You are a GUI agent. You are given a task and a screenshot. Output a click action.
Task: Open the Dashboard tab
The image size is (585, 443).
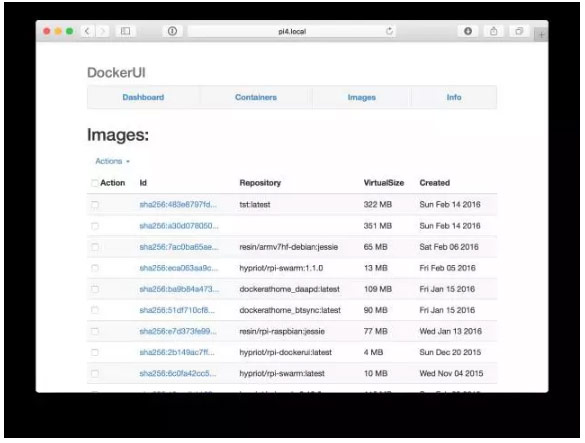coord(143,97)
